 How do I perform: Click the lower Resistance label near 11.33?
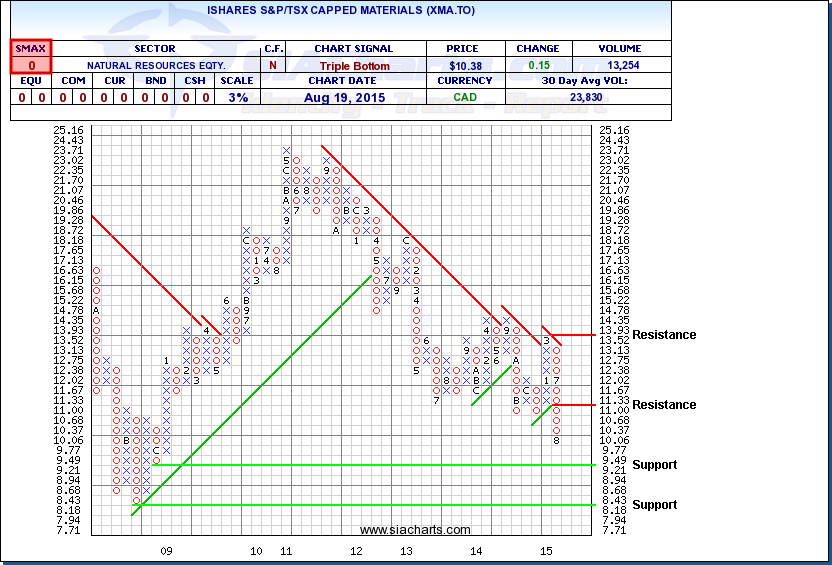point(664,405)
